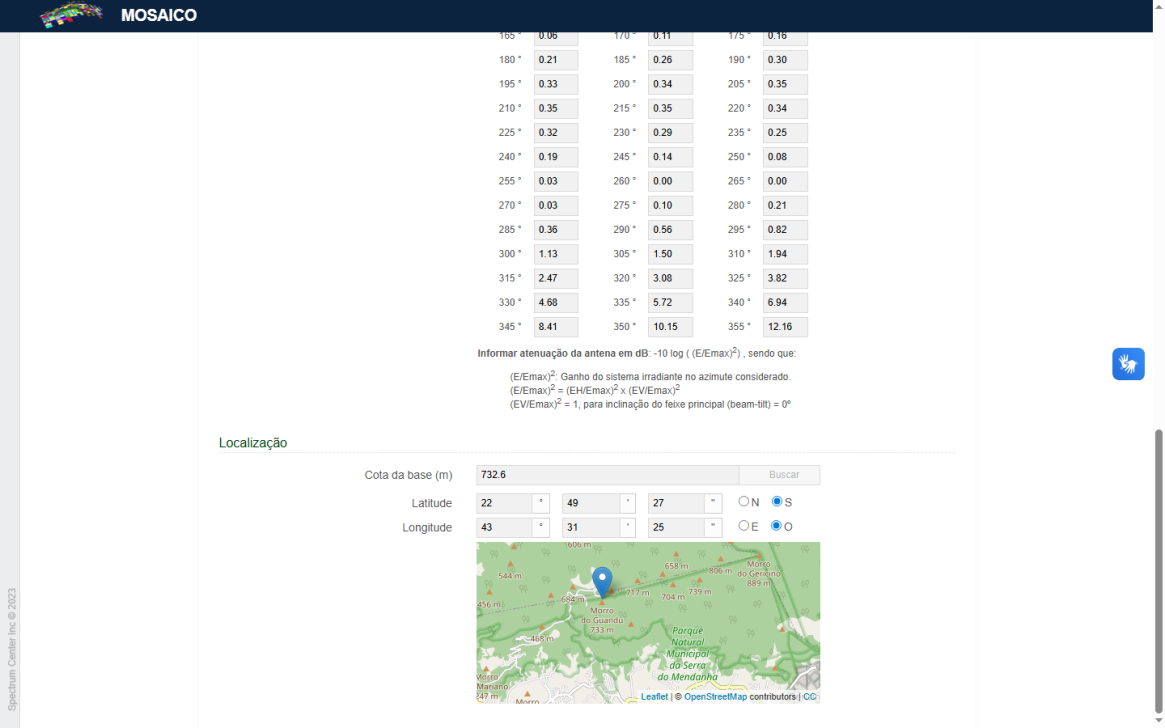Click the 255° attenuation field
The height and width of the screenshot is (728, 1165).
[x=556, y=181]
